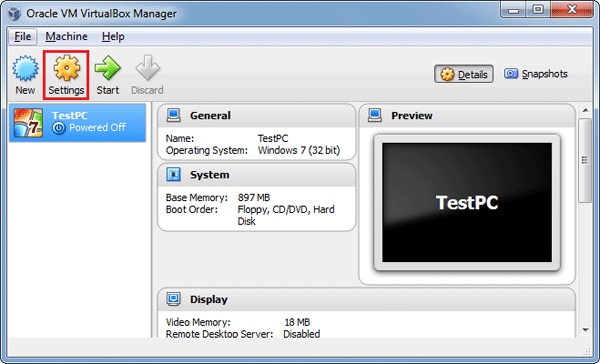Start the VM with the green arrow icon

coord(108,68)
